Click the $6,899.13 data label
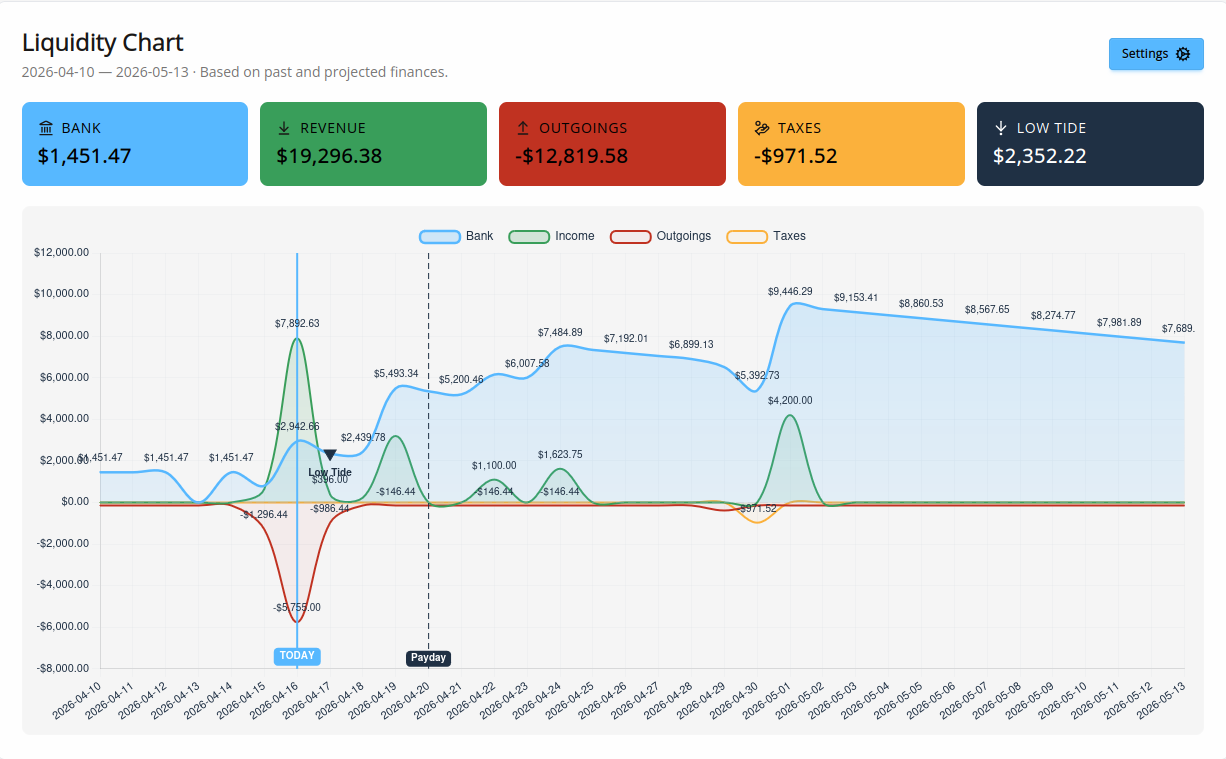This screenshot has width=1226, height=759. (691, 344)
